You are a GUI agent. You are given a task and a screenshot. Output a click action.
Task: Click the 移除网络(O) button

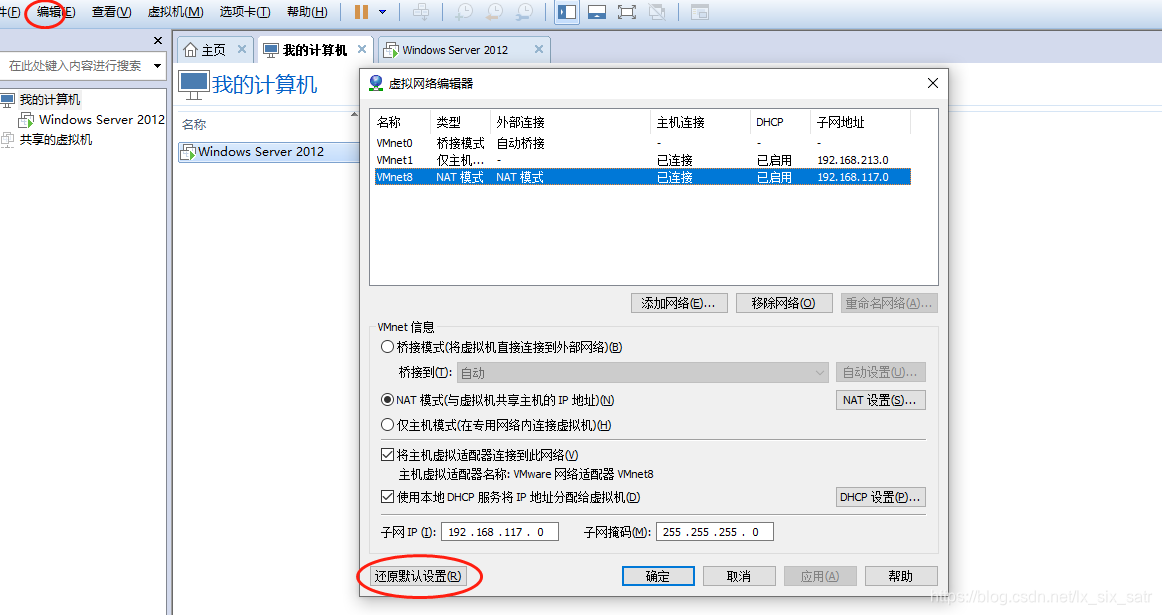tap(784, 303)
